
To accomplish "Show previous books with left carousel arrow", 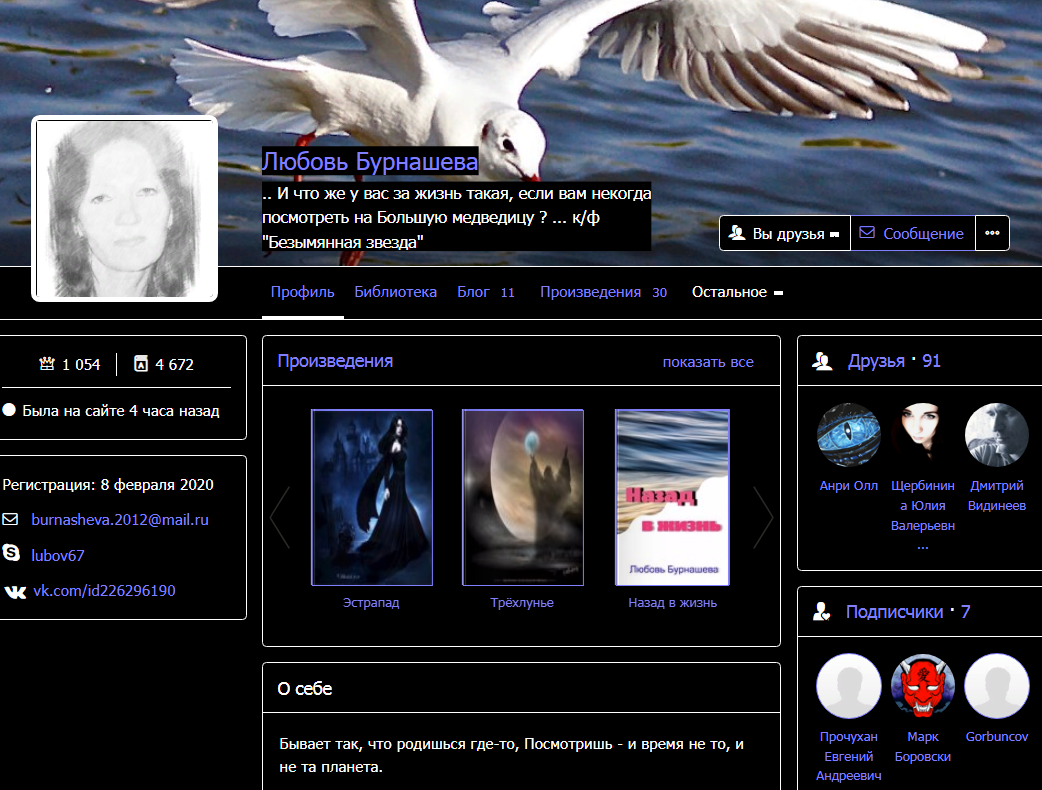I will [x=280, y=517].
